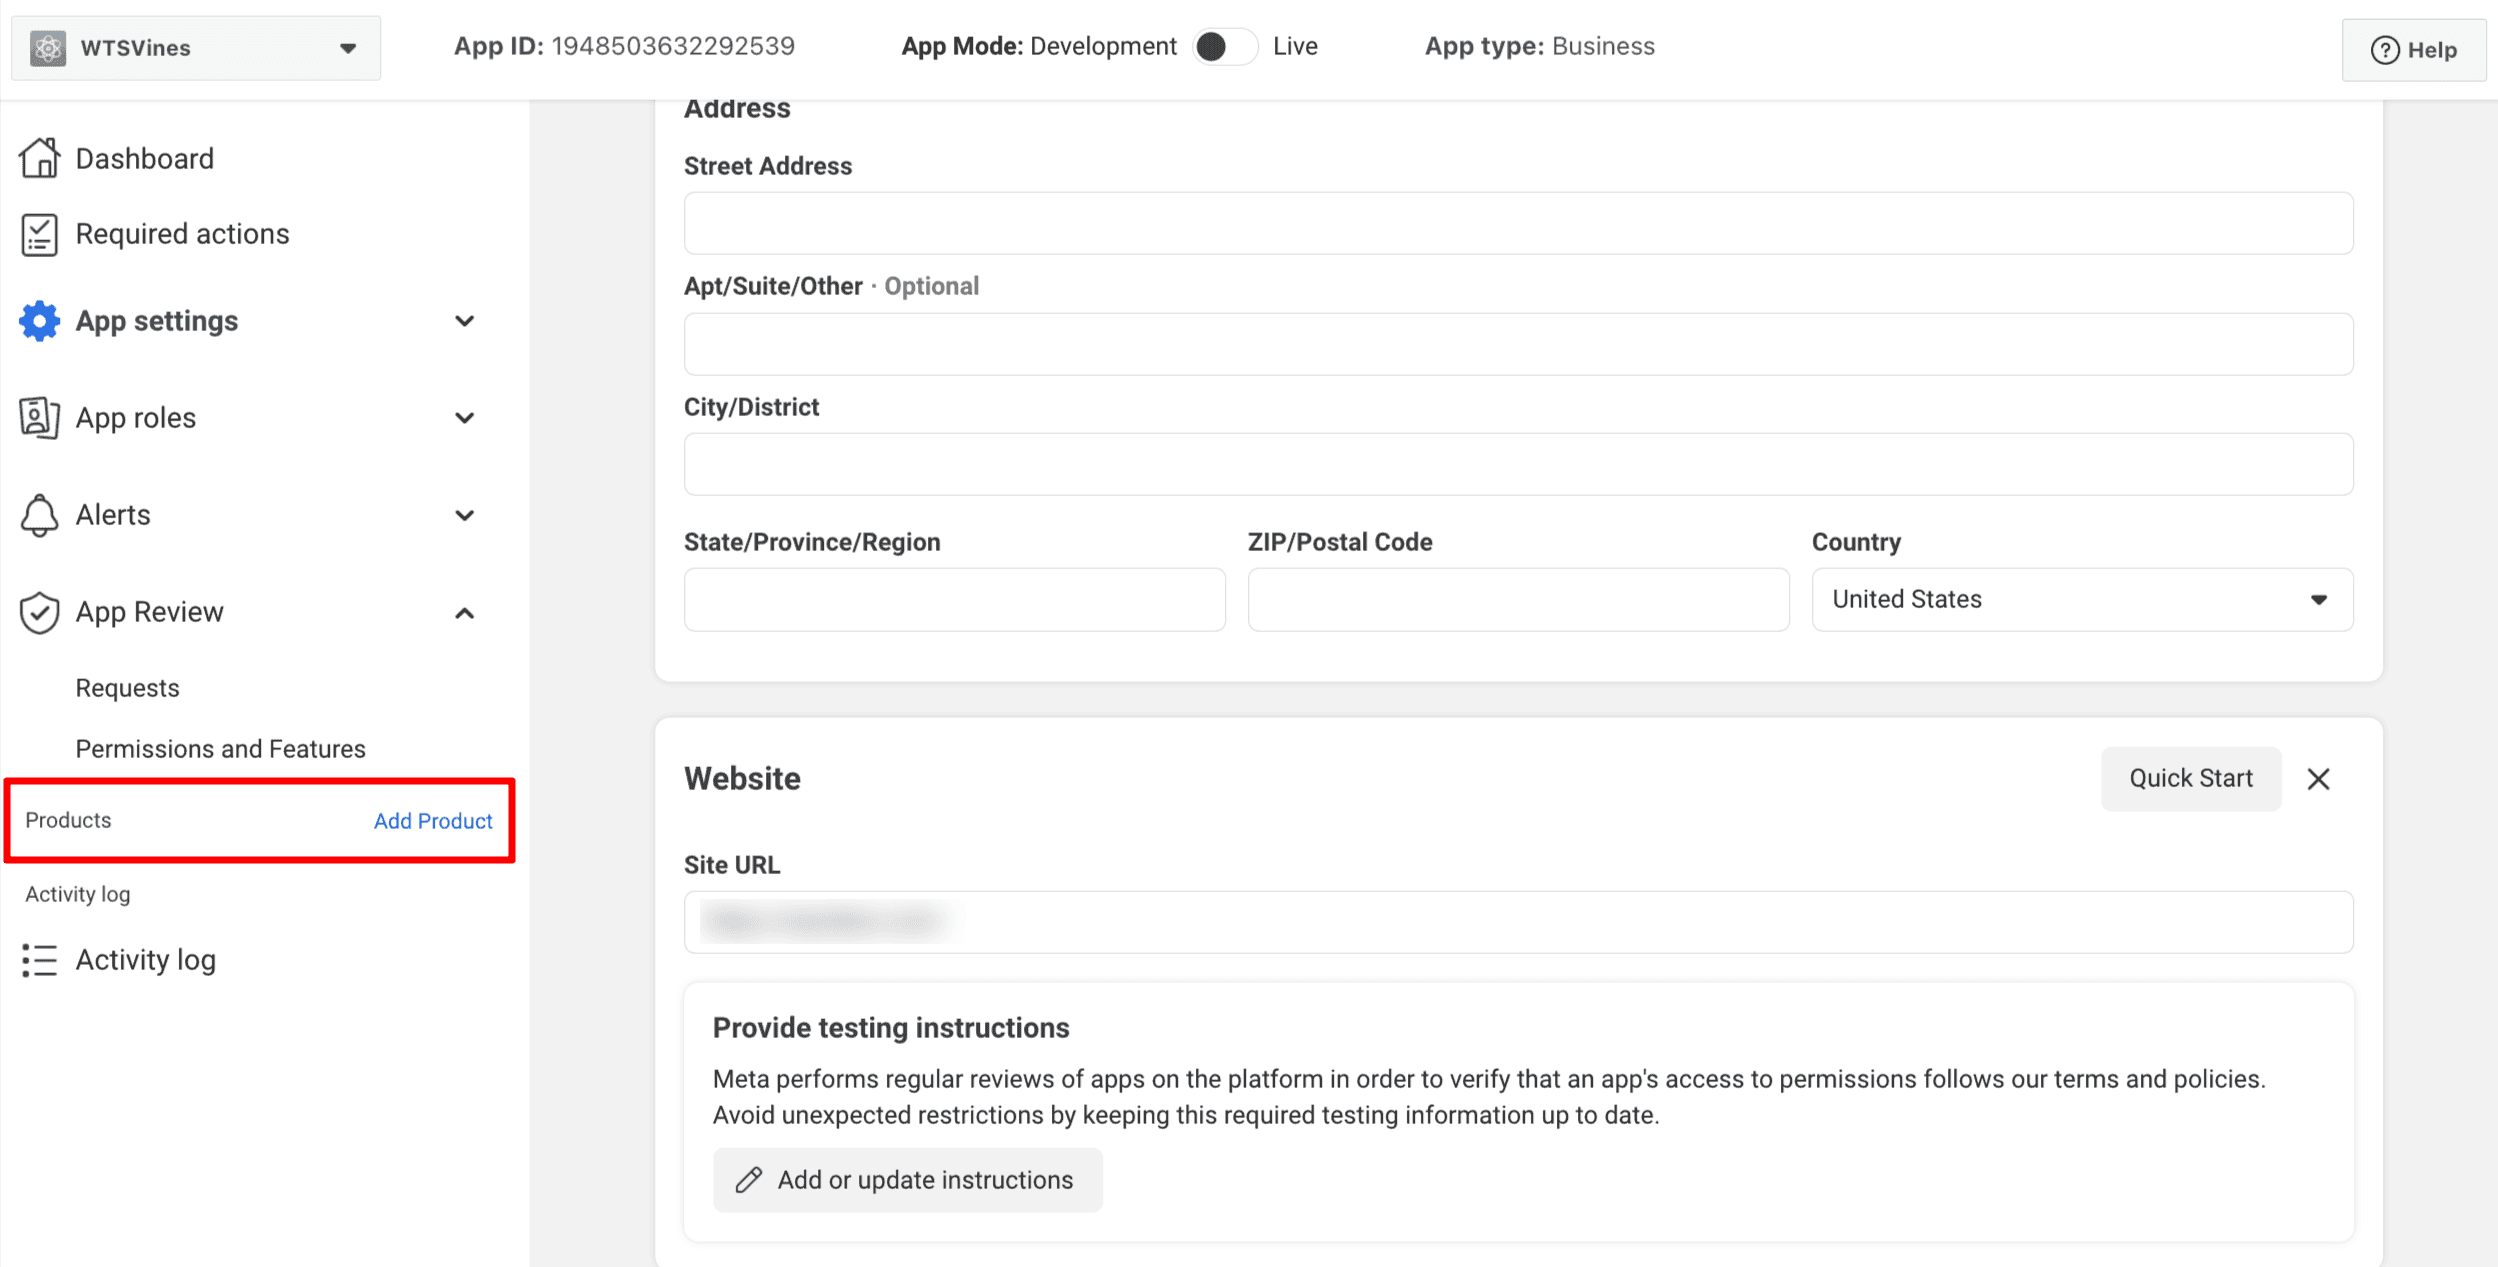Click the WTSVines app logo icon
The image size is (2498, 1267).
47,48
